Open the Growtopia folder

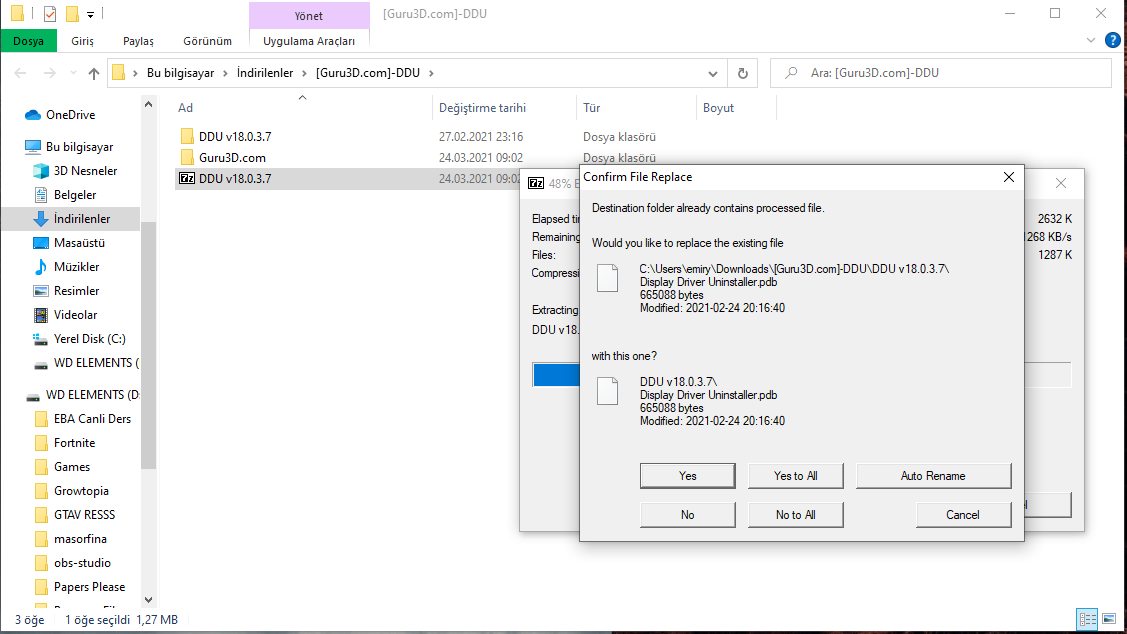[81, 491]
